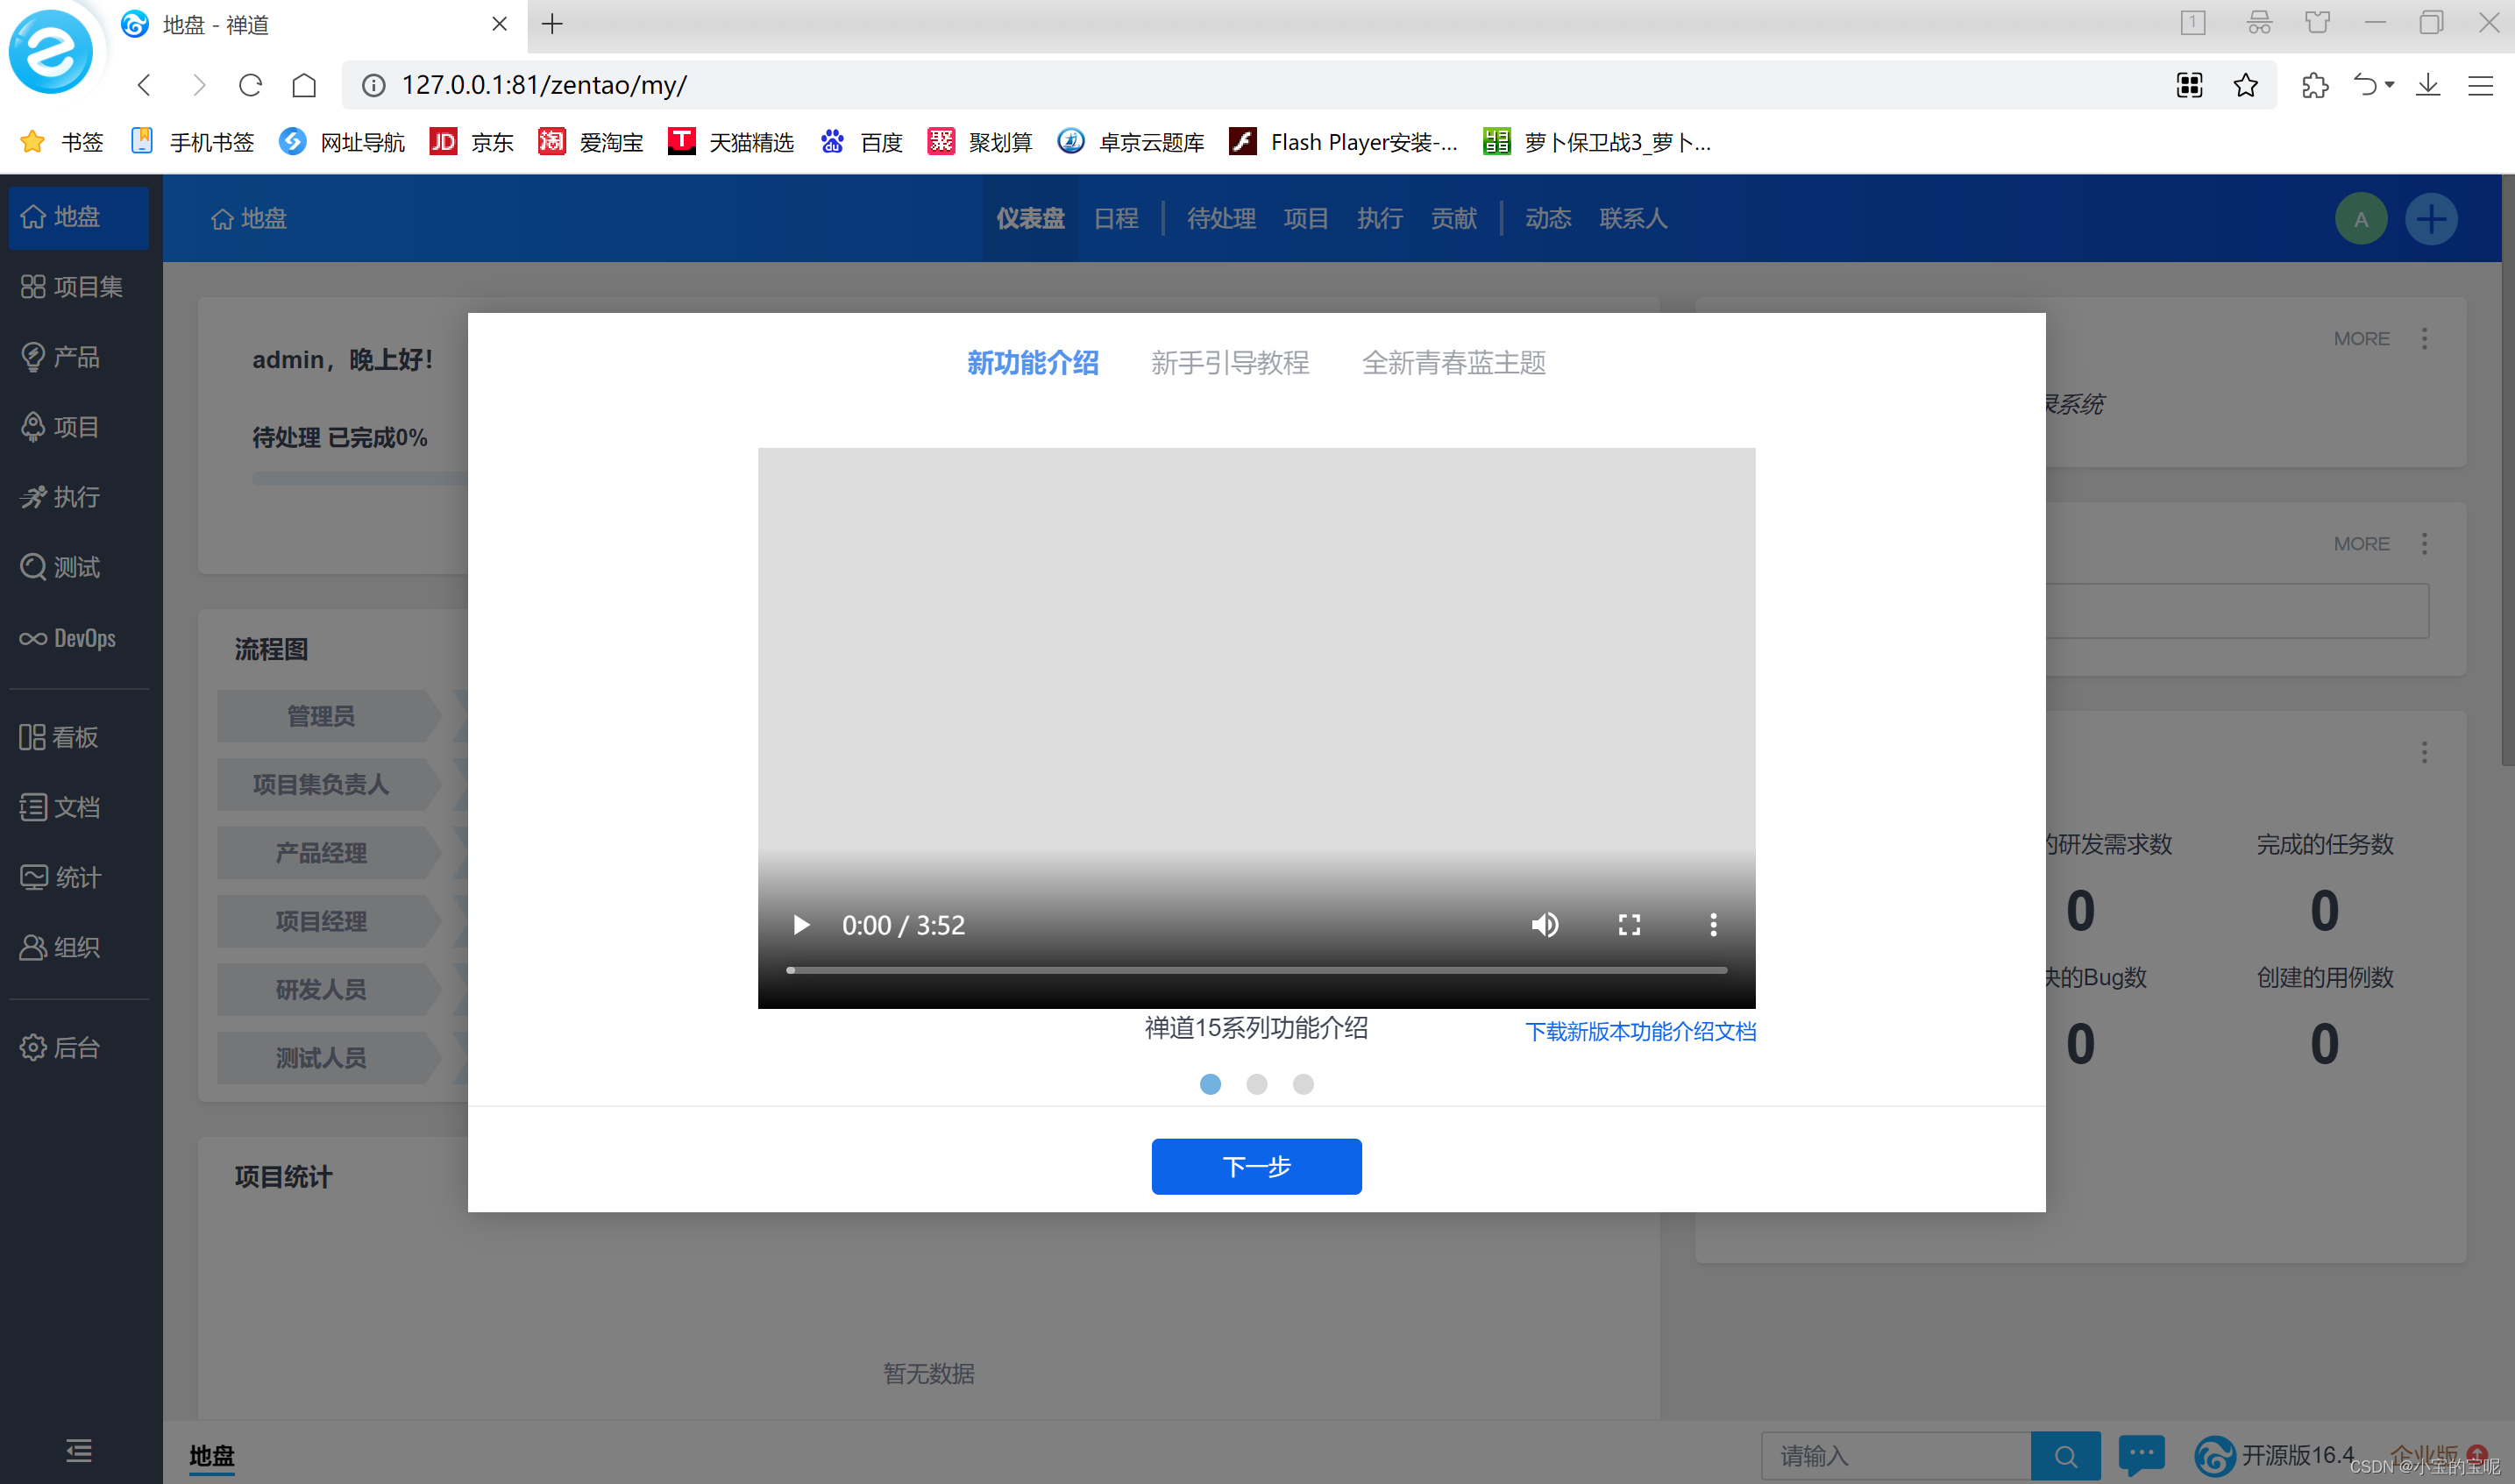Open video more options menu
The height and width of the screenshot is (1484, 2515).
[1713, 925]
